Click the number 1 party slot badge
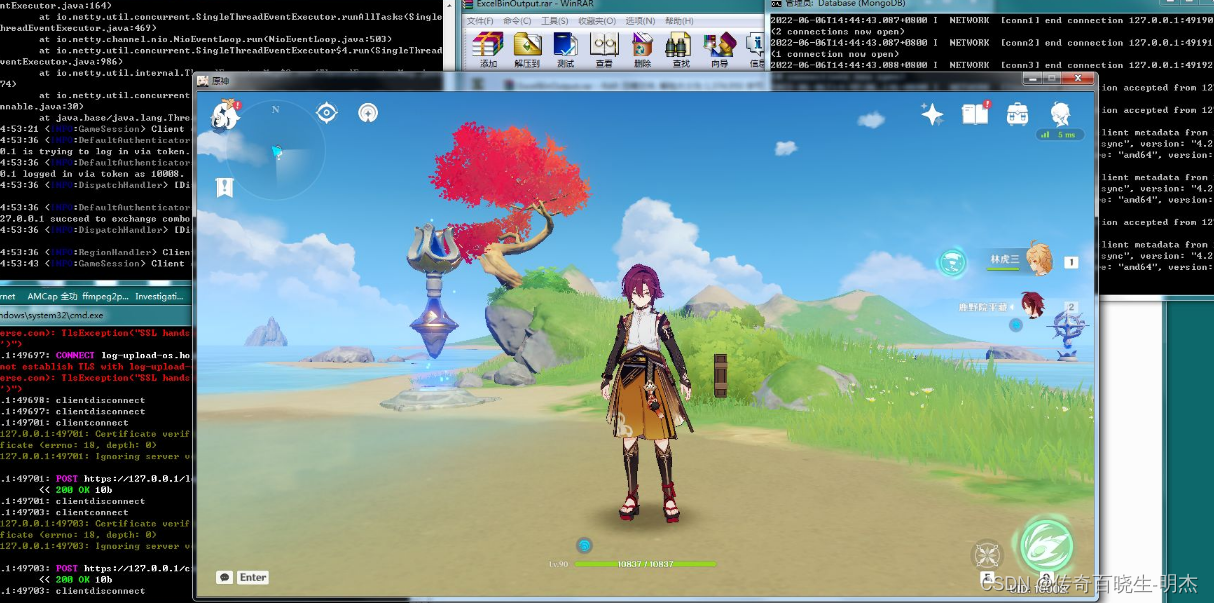The width and height of the screenshot is (1214, 603). coord(1071,263)
